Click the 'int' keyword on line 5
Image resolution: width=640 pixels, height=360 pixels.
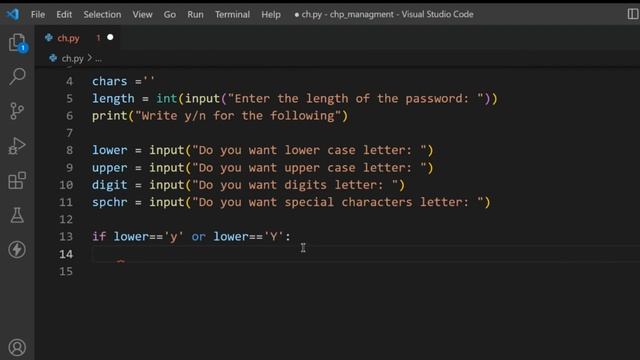[167, 98]
